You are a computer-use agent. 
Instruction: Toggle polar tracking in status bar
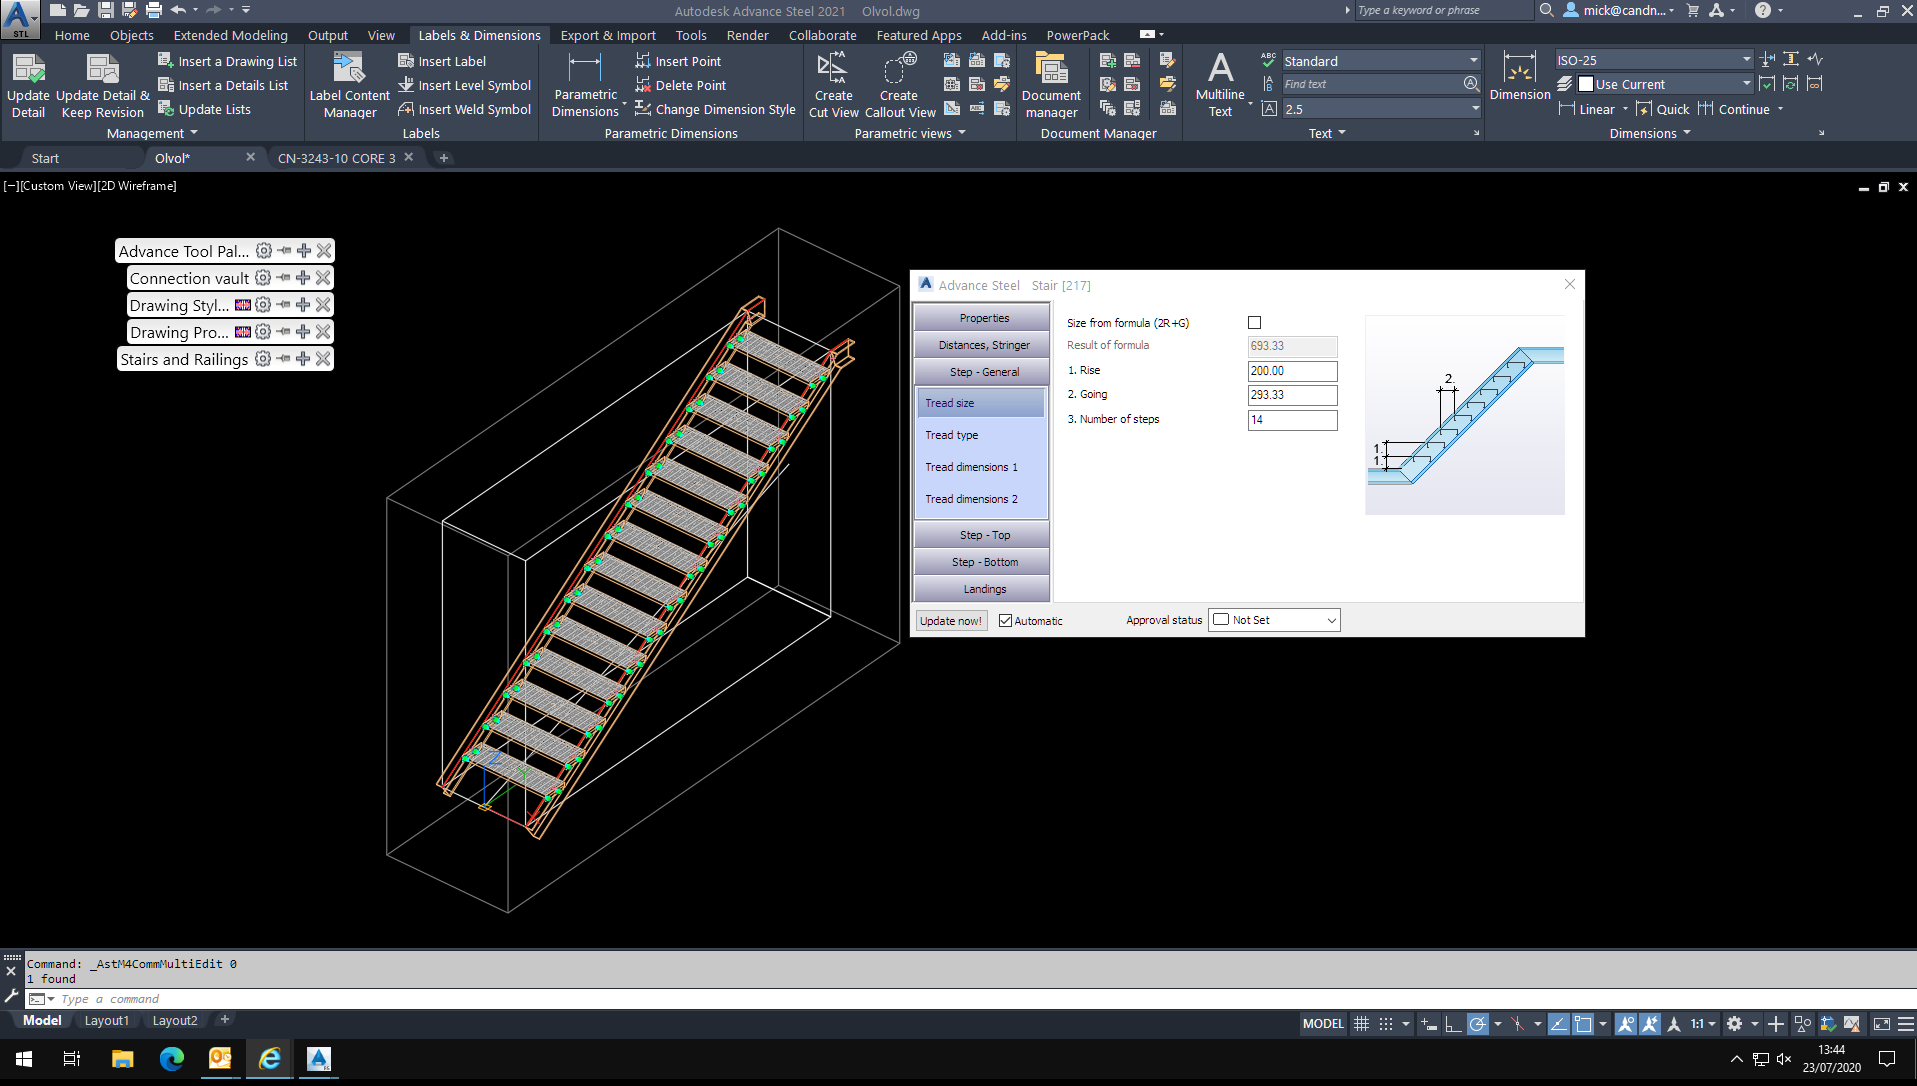[1477, 1023]
